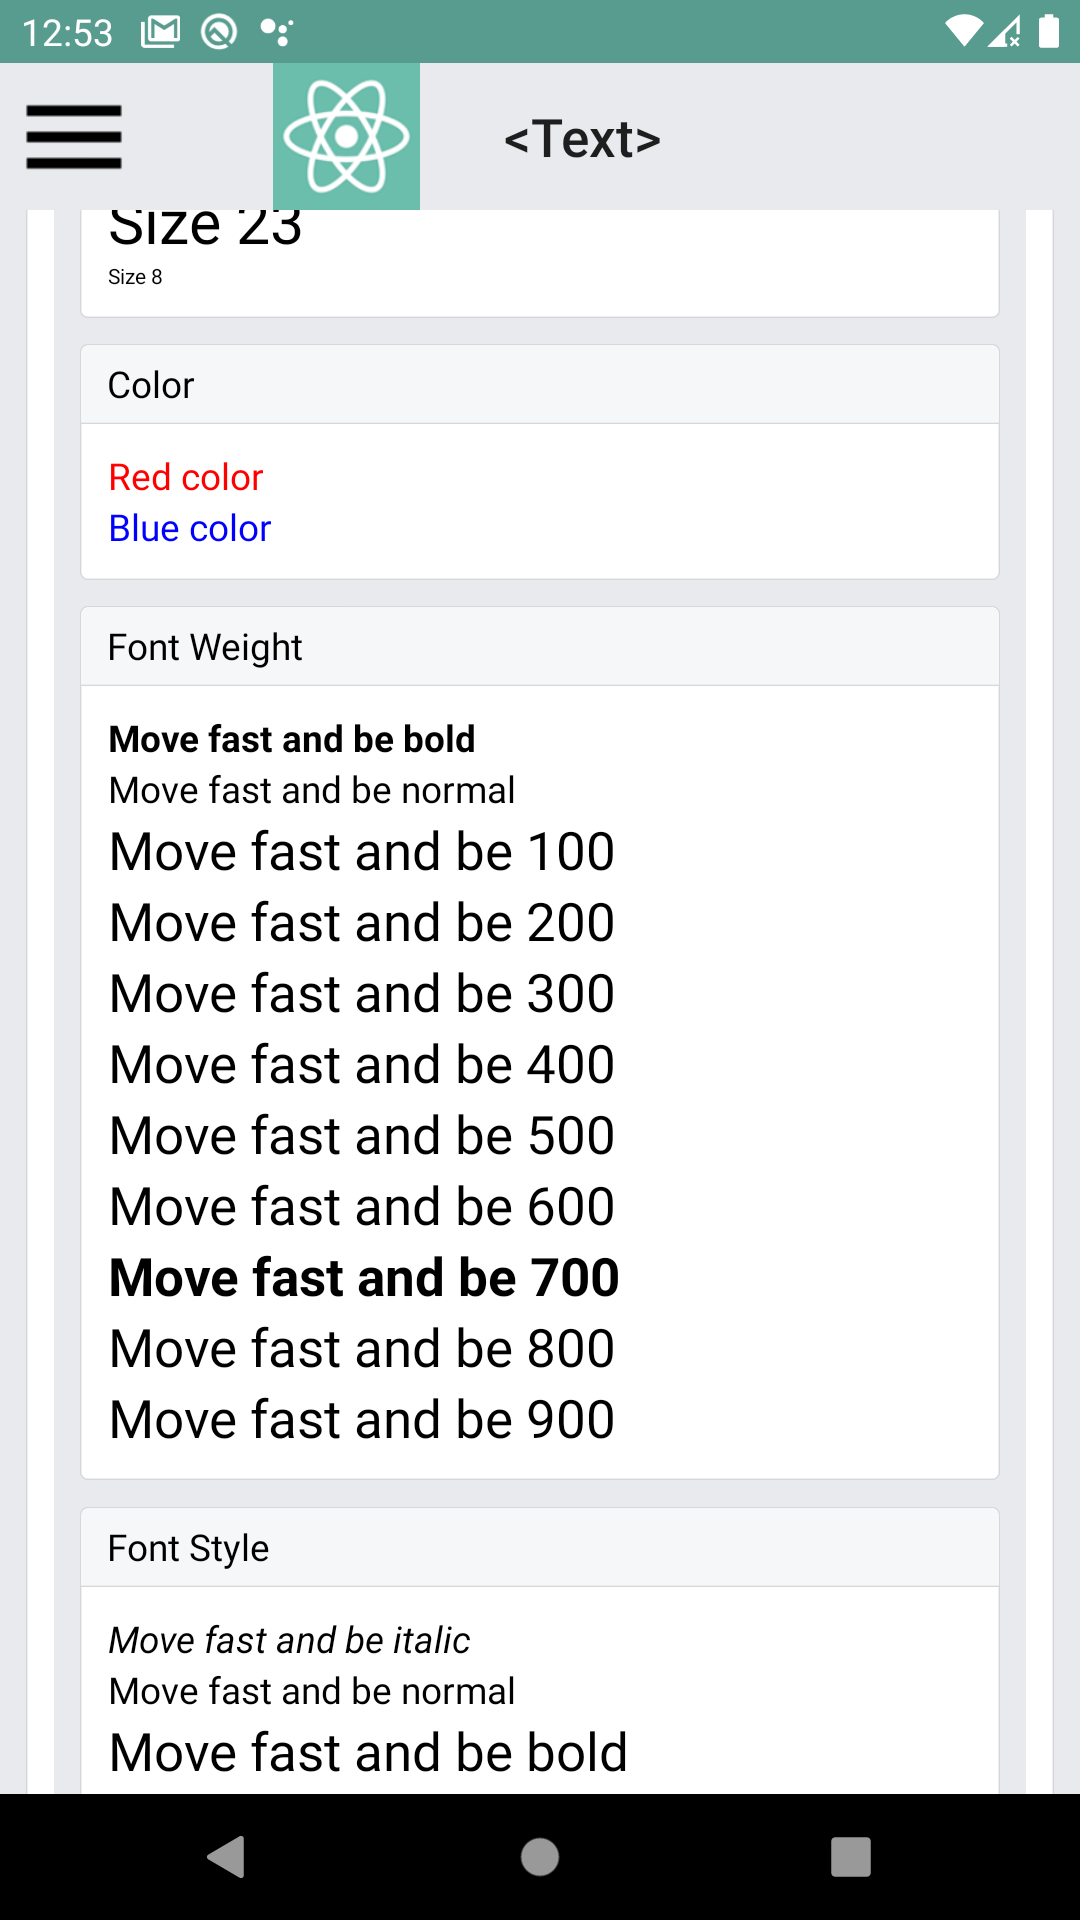Select the italic 'Move fast and be italic' text

point(289,1639)
